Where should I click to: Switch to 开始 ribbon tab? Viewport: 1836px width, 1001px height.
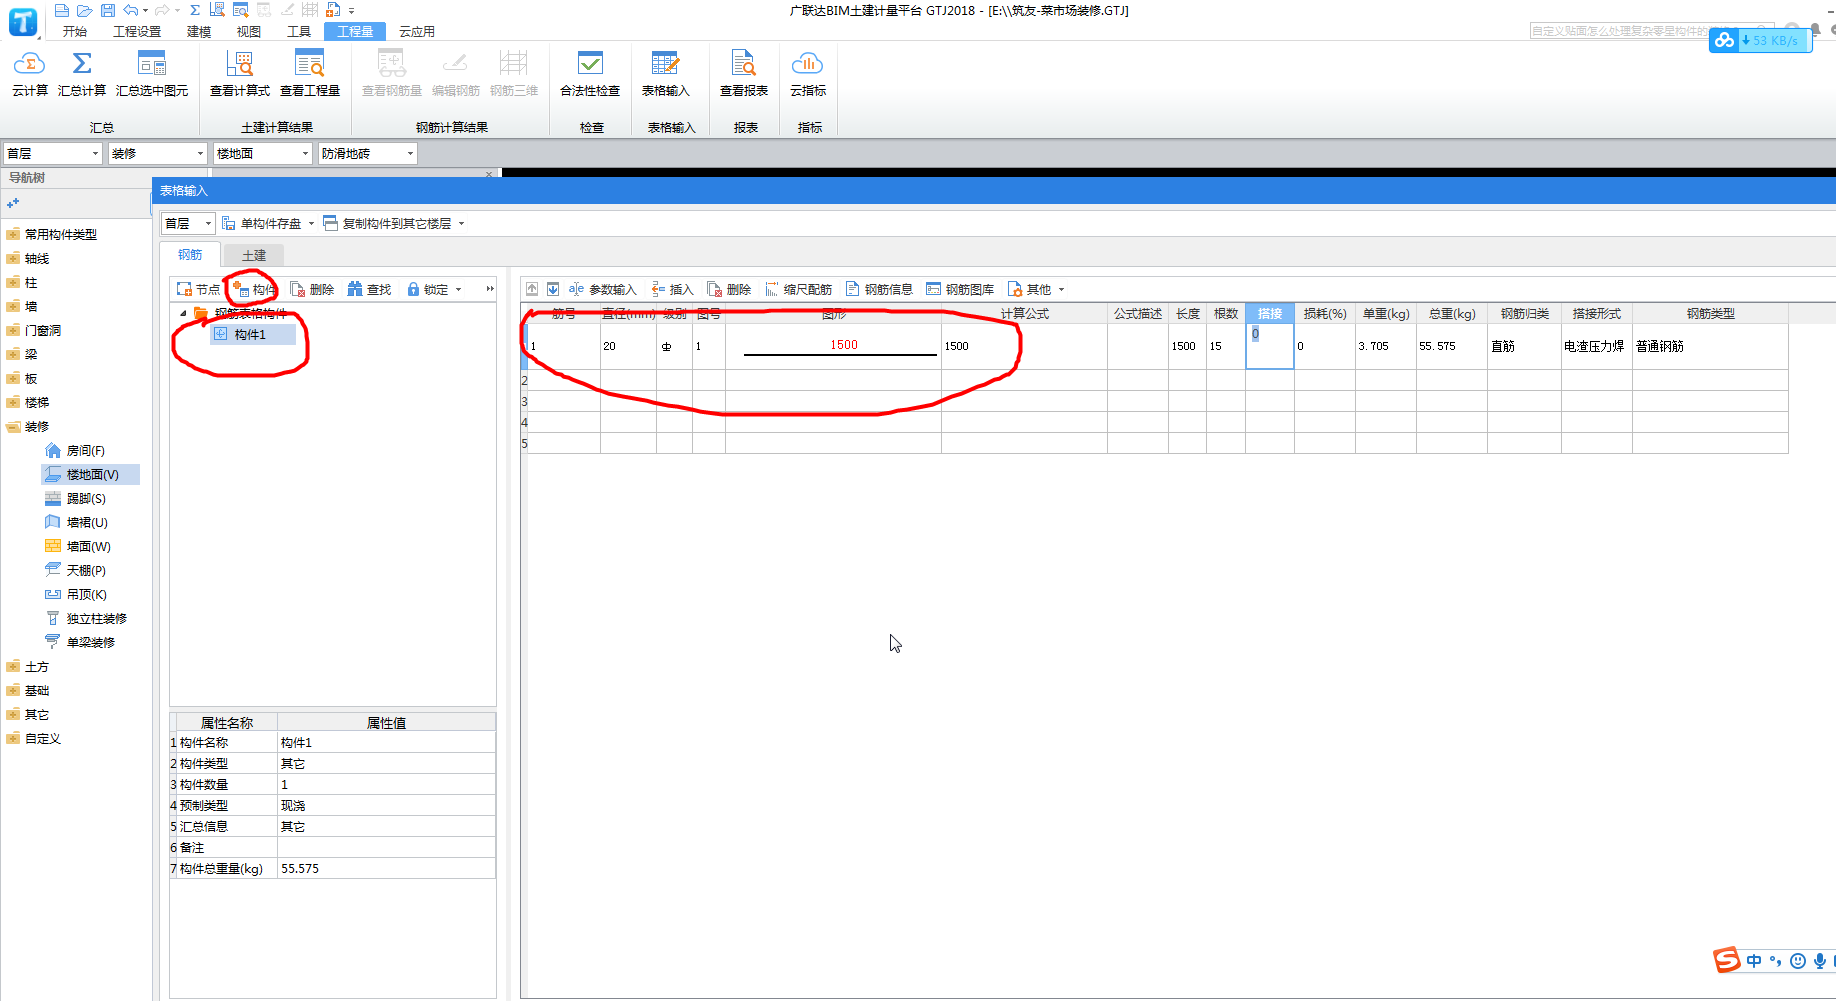(75, 31)
